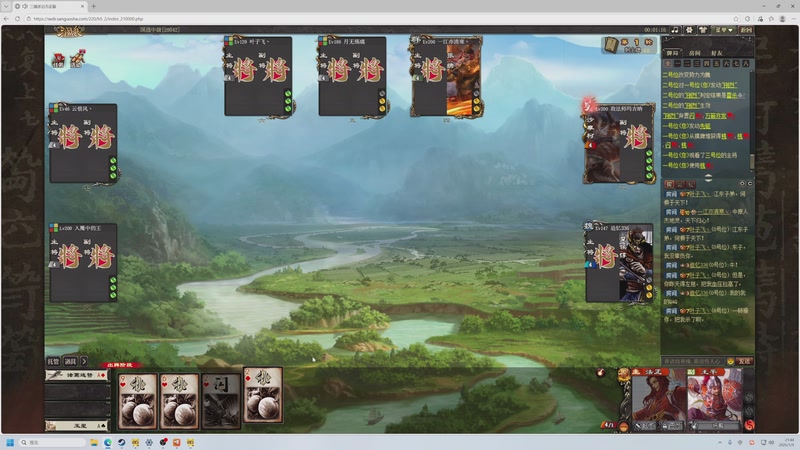Select player seat 月无殇 at top
The image size is (800, 450).
[352, 76]
